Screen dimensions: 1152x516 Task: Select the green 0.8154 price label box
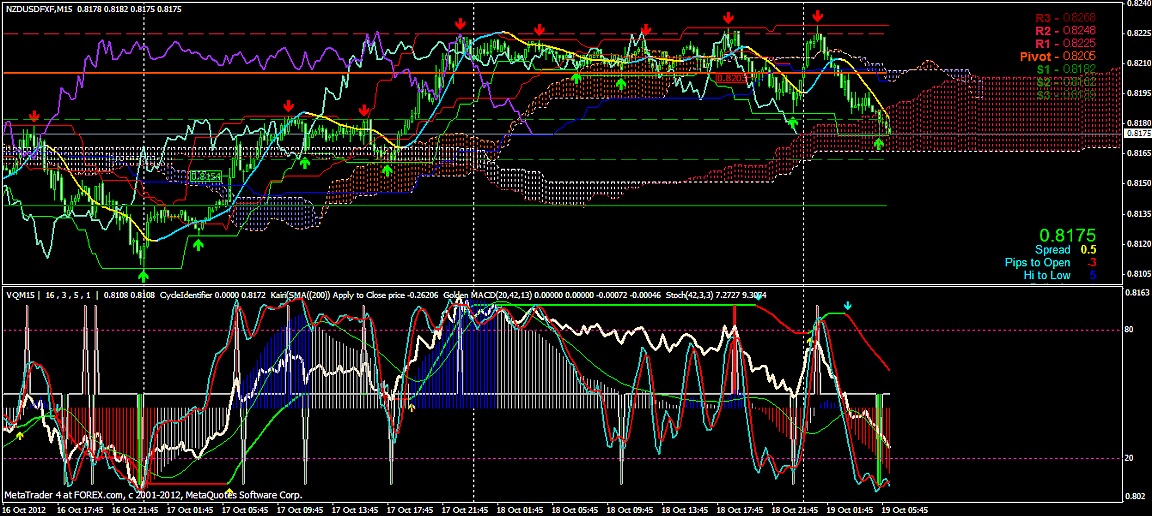(x=205, y=175)
